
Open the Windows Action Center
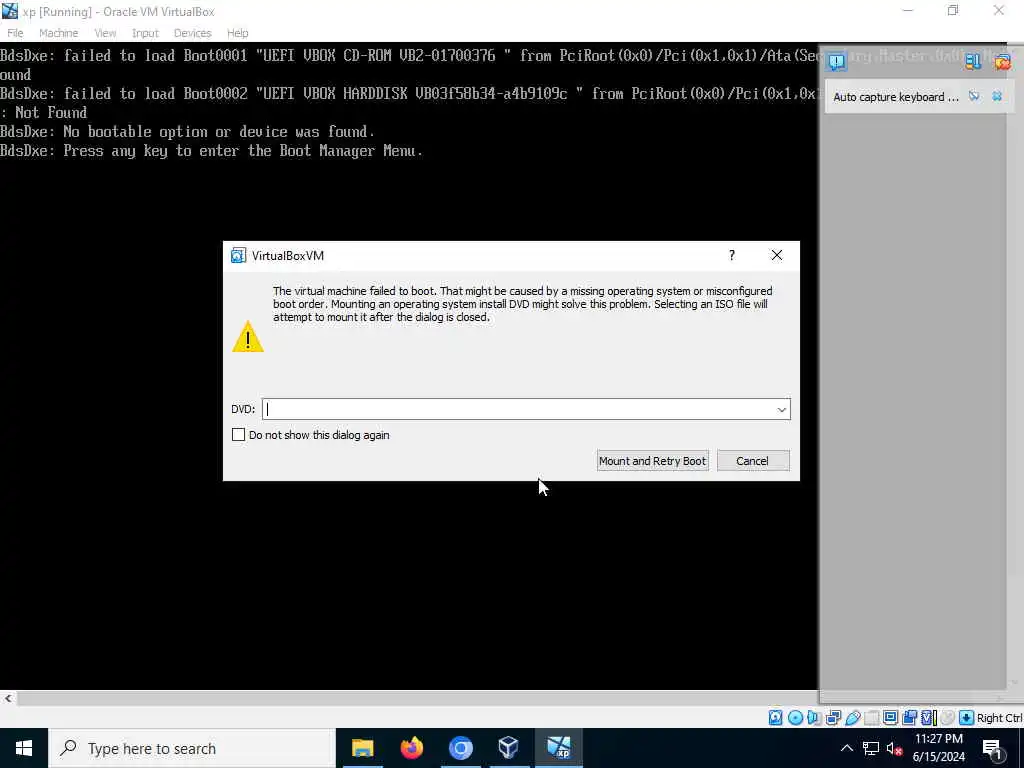993,748
